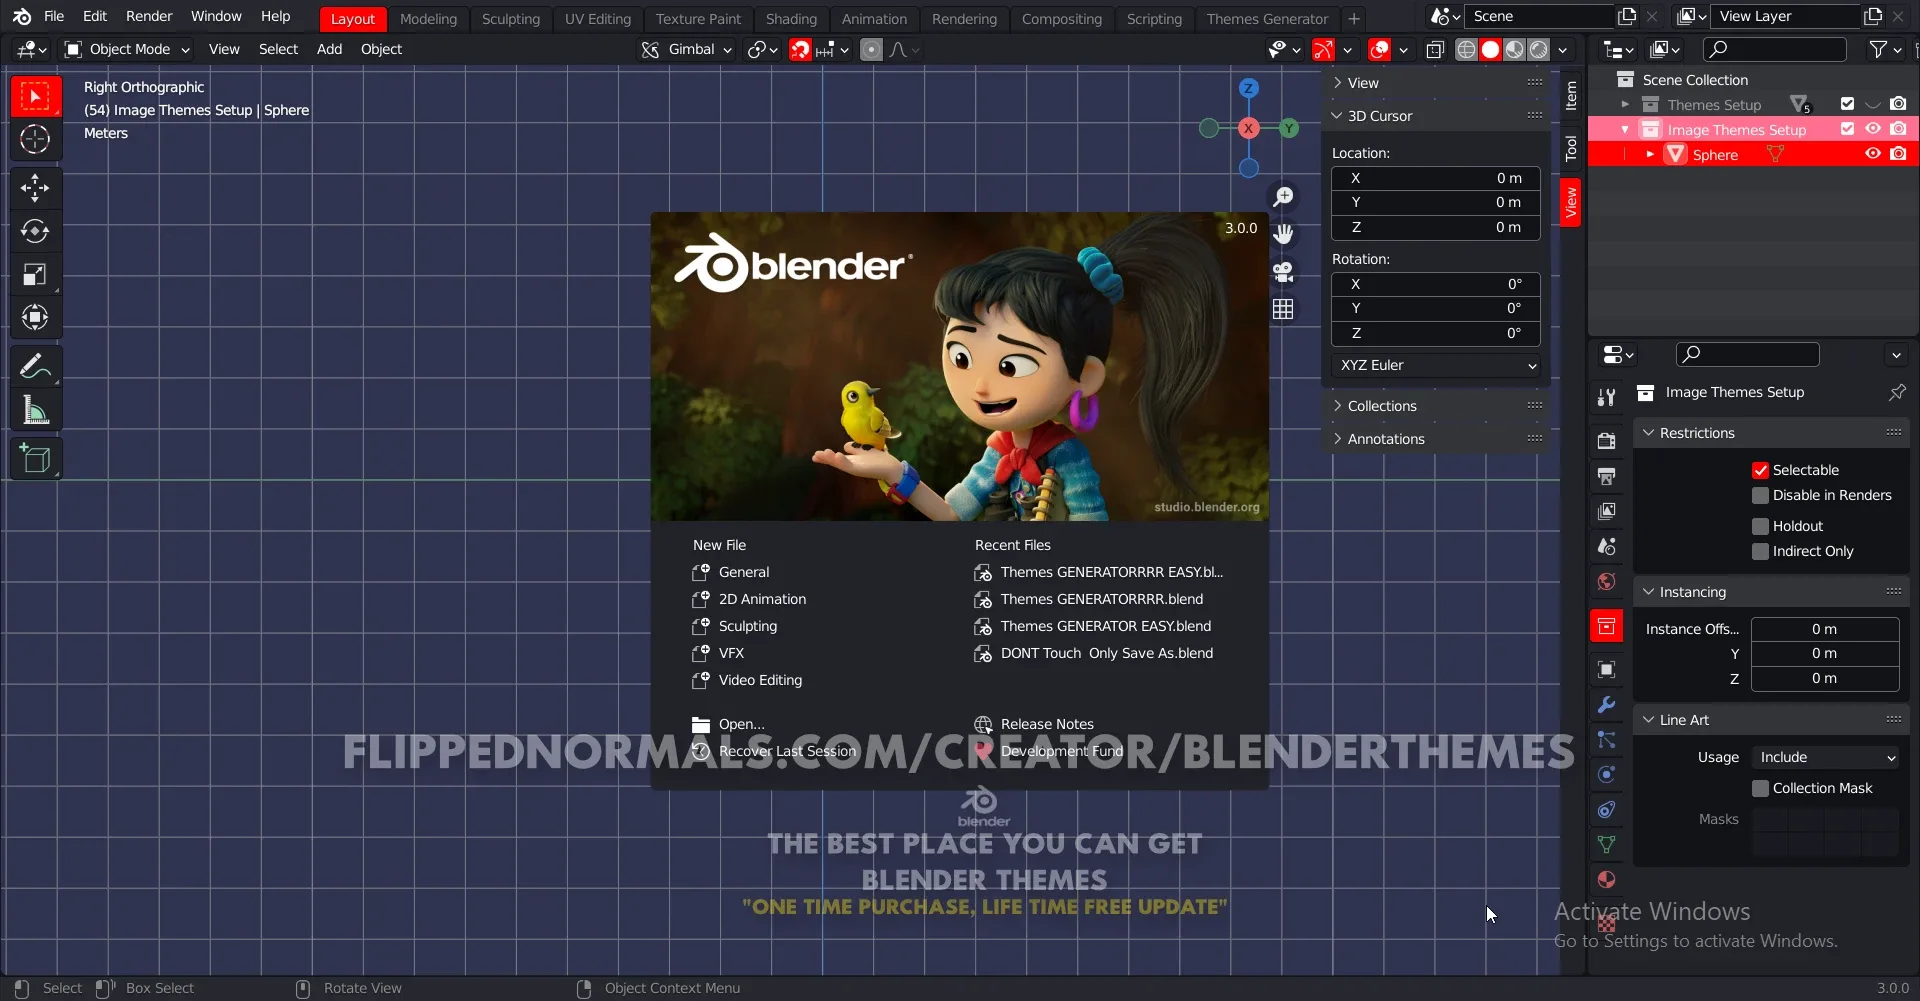Open the Release Notes link
The image size is (1920, 1001).
coord(1047,724)
